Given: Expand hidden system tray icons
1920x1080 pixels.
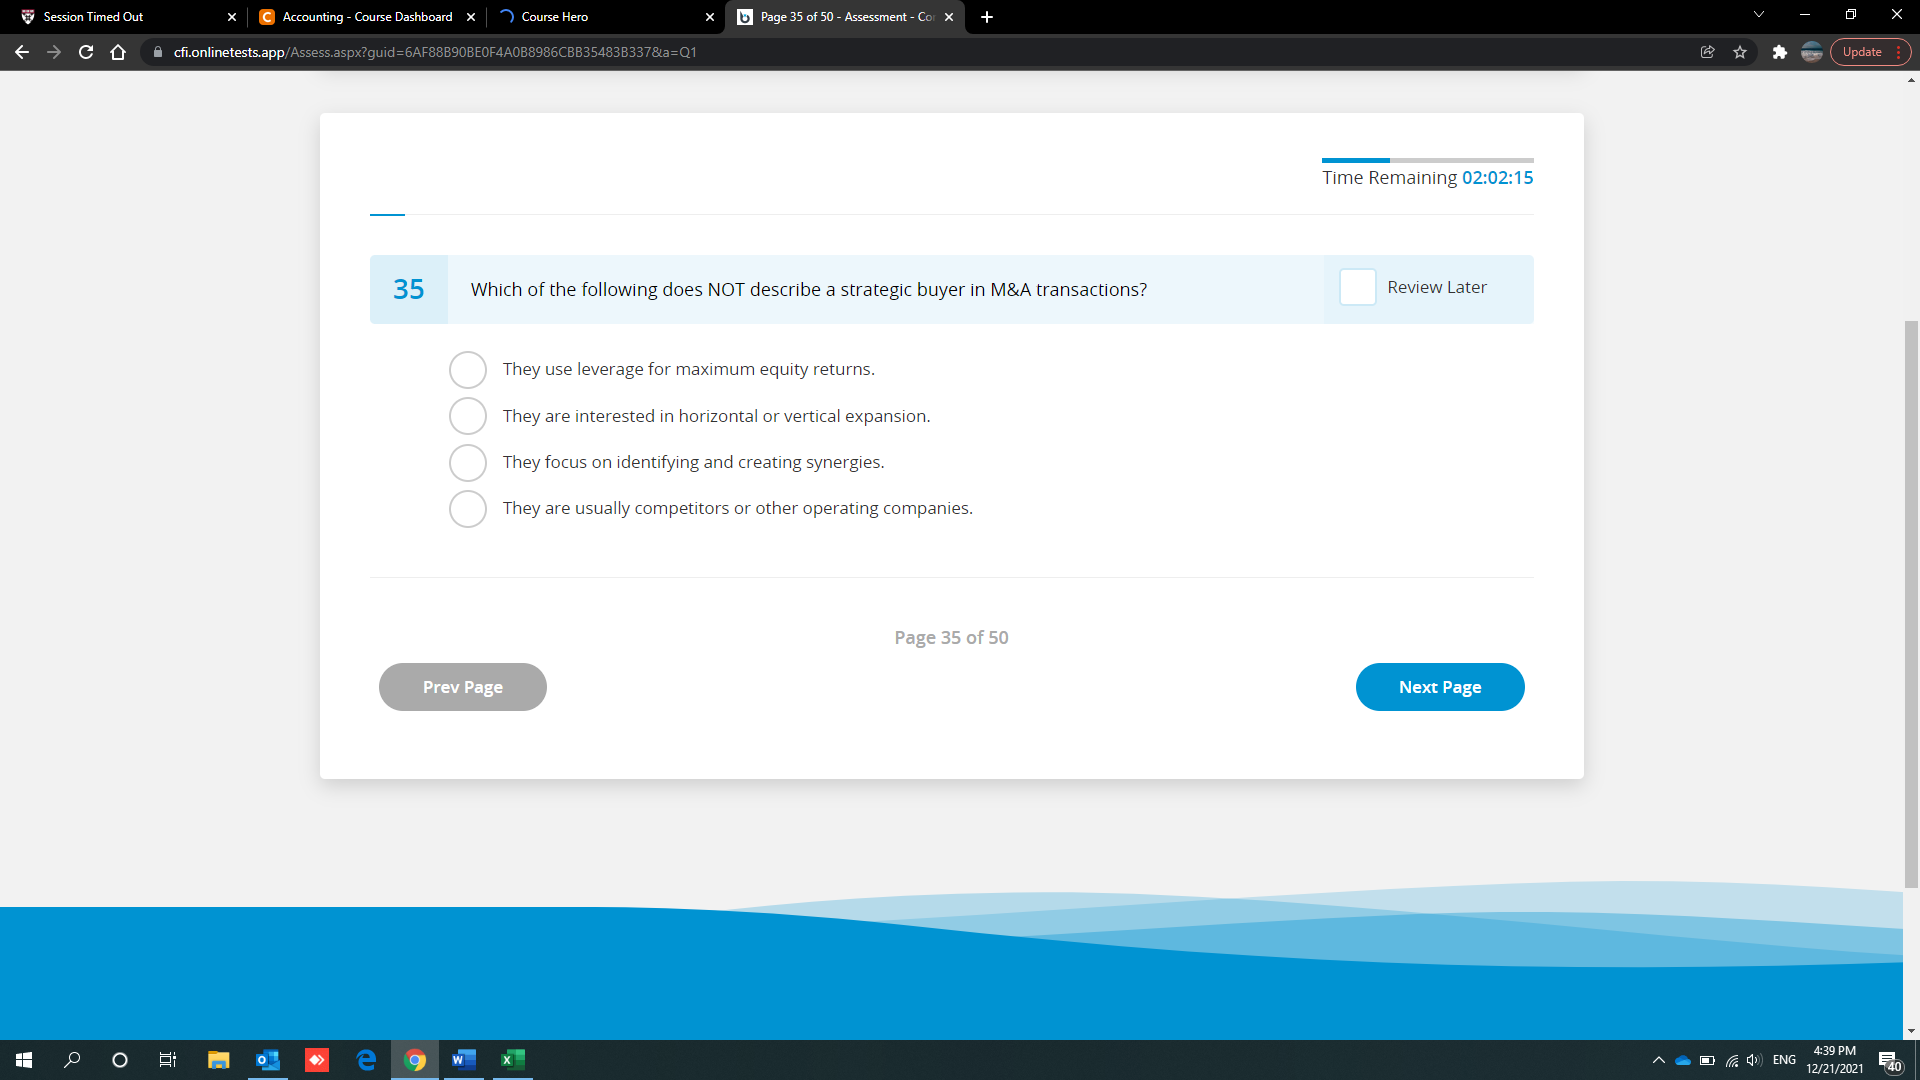Looking at the screenshot, I should pos(1658,1060).
